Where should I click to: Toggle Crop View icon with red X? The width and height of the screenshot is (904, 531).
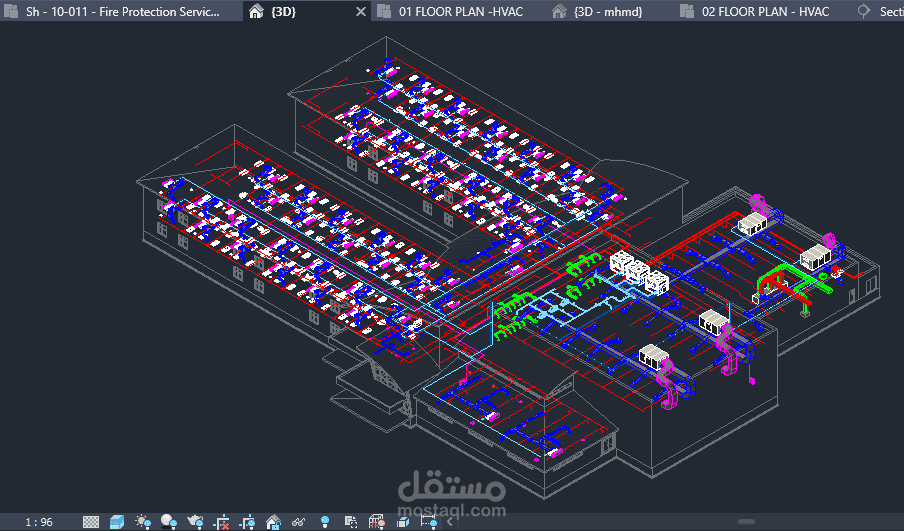[x=221, y=522]
